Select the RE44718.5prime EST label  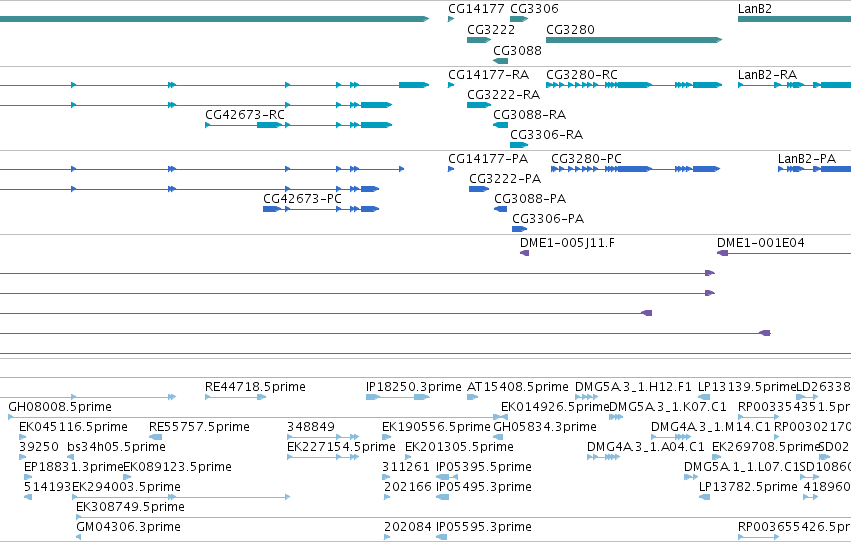point(255,387)
